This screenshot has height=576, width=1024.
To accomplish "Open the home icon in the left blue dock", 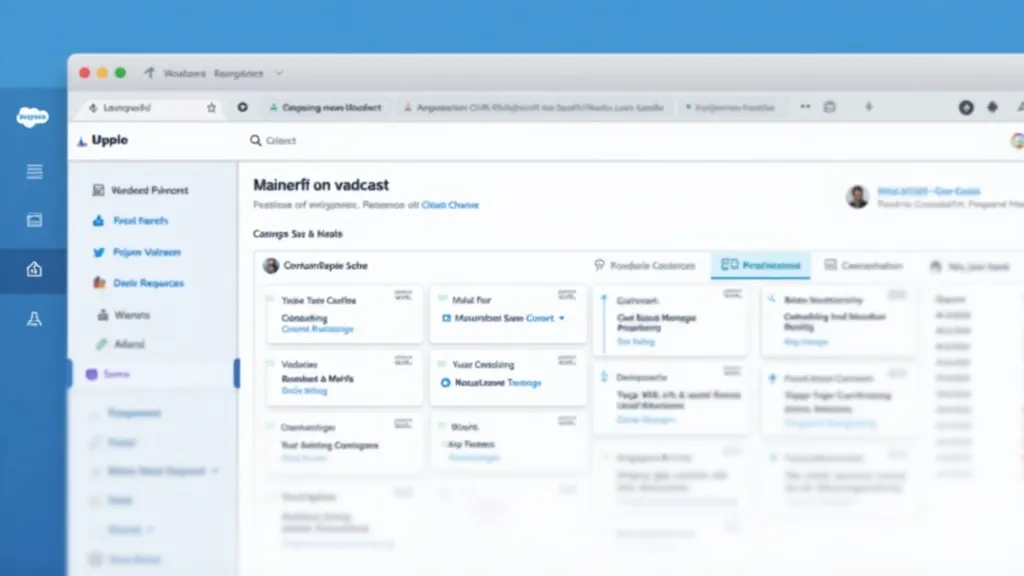I will pyautogui.click(x=34, y=269).
